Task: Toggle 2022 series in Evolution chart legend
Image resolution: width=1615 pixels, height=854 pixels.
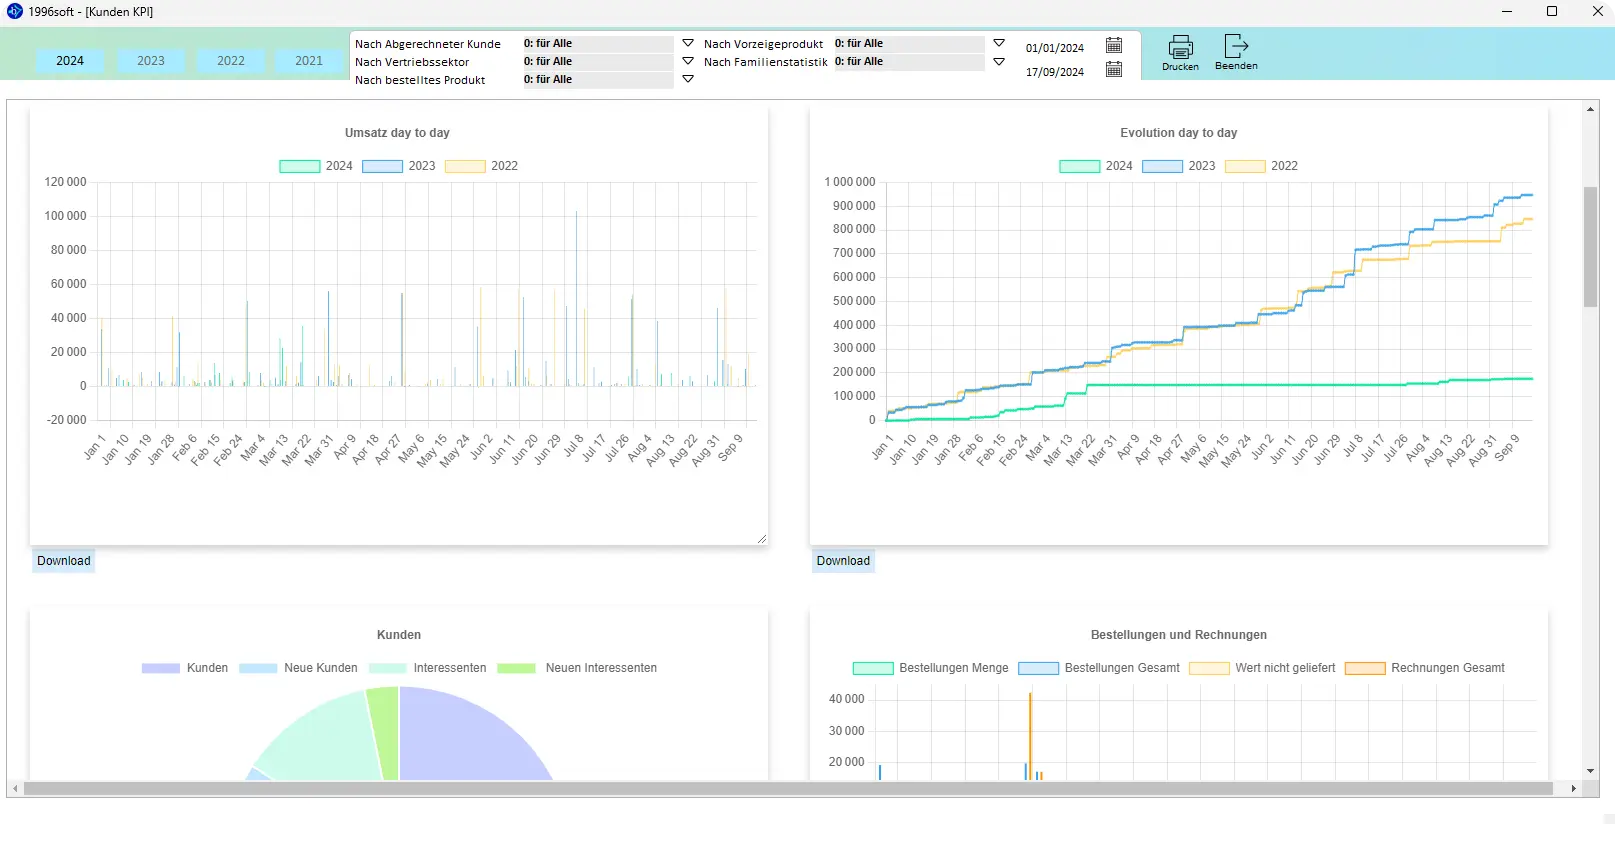Action: (x=1261, y=166)
